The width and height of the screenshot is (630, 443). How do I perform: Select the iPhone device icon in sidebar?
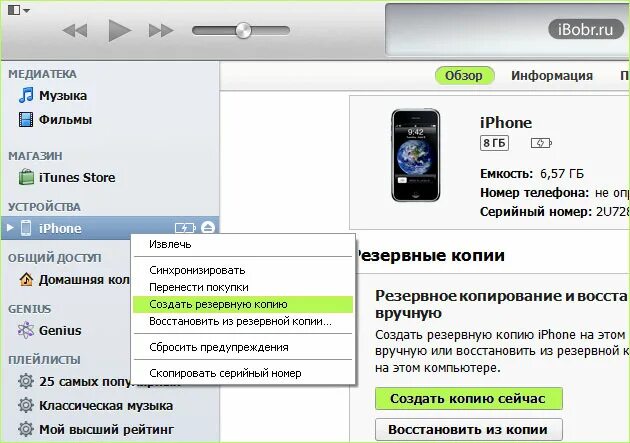26,228
